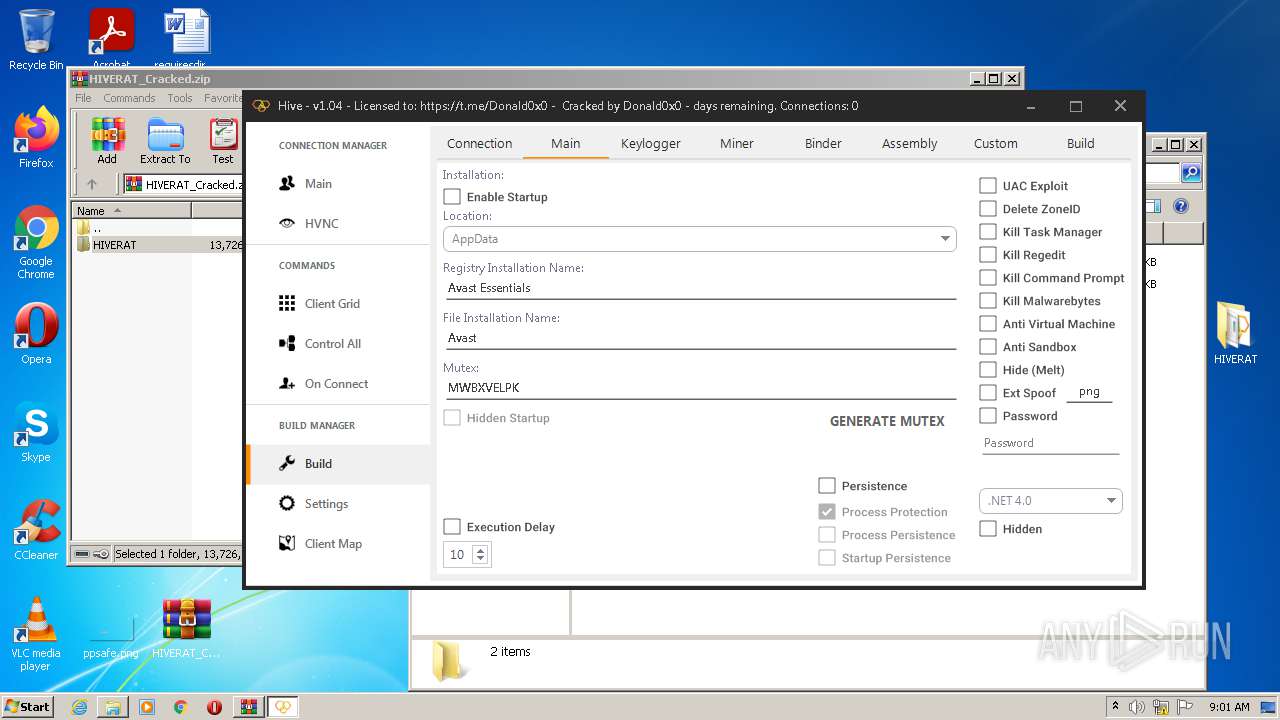Image resolution: width=1280 pixels, height=720 pixels.
Task: Toggle UAC Exploit option
Action: click(988, 186)
